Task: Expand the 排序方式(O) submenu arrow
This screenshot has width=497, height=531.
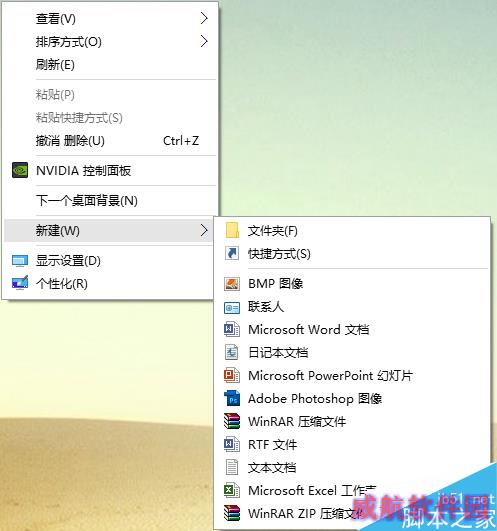Action: coord(204,41)
